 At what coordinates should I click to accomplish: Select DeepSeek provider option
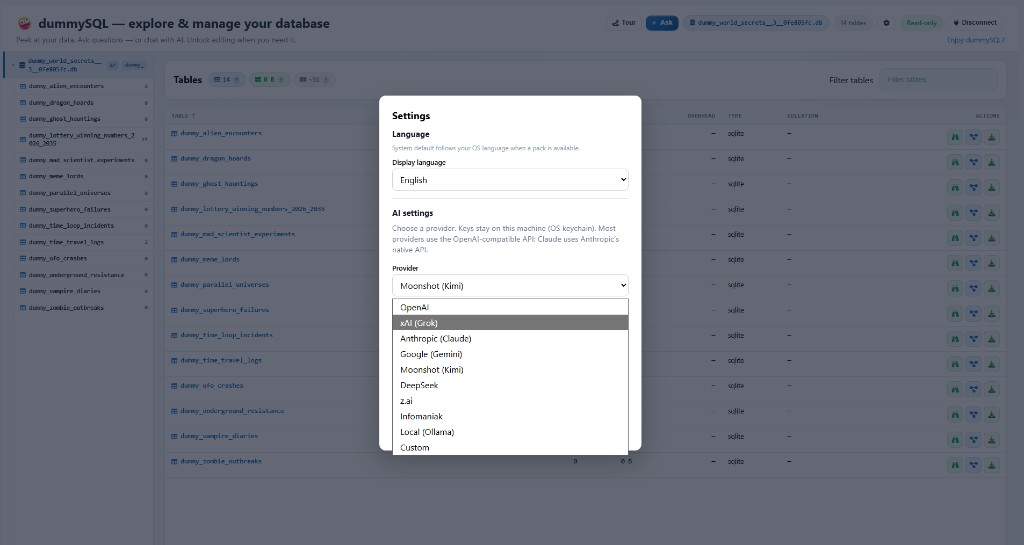coord(510,386)
